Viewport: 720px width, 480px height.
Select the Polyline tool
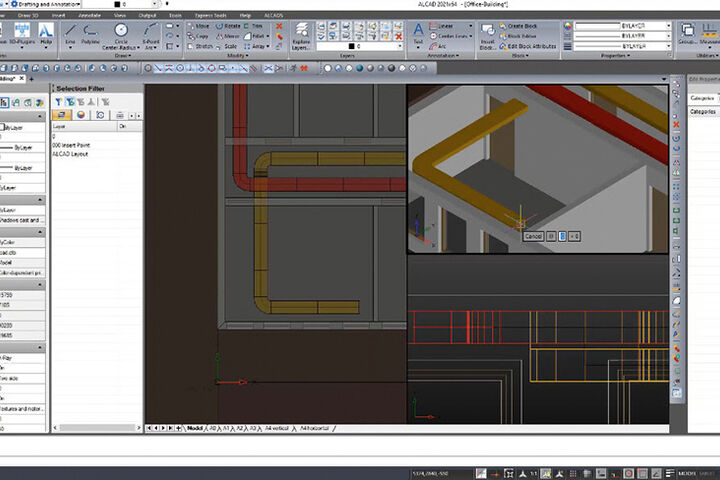90,35
